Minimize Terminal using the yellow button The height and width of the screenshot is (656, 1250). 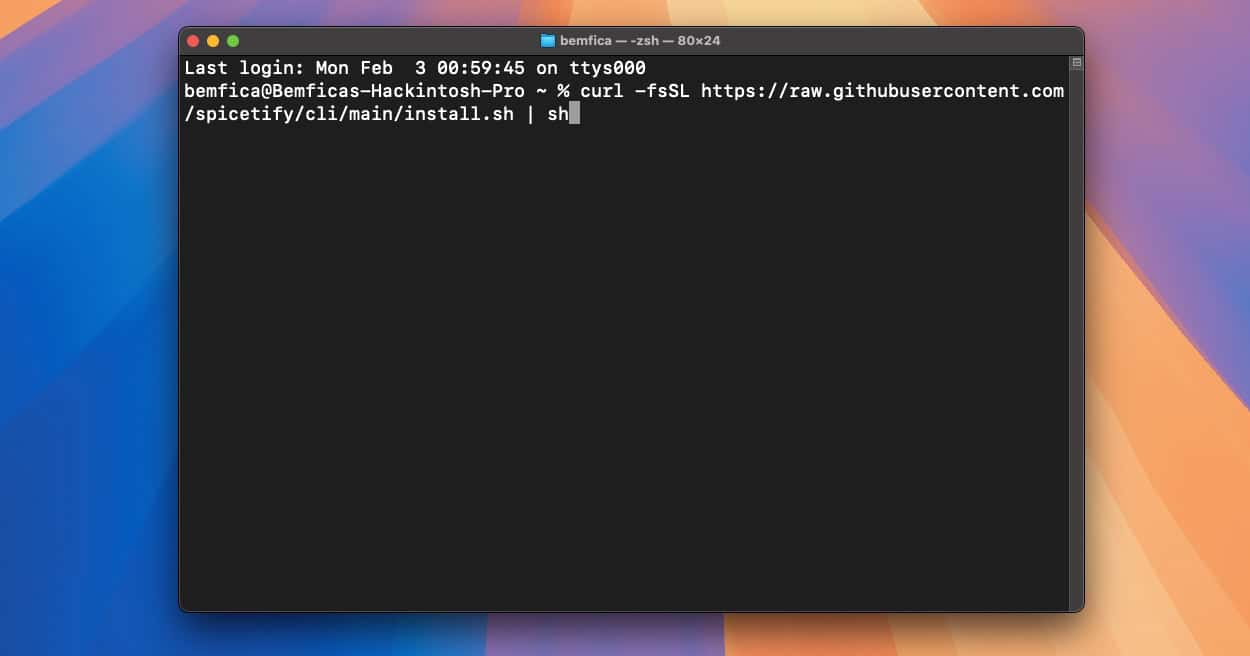[213, 41]
